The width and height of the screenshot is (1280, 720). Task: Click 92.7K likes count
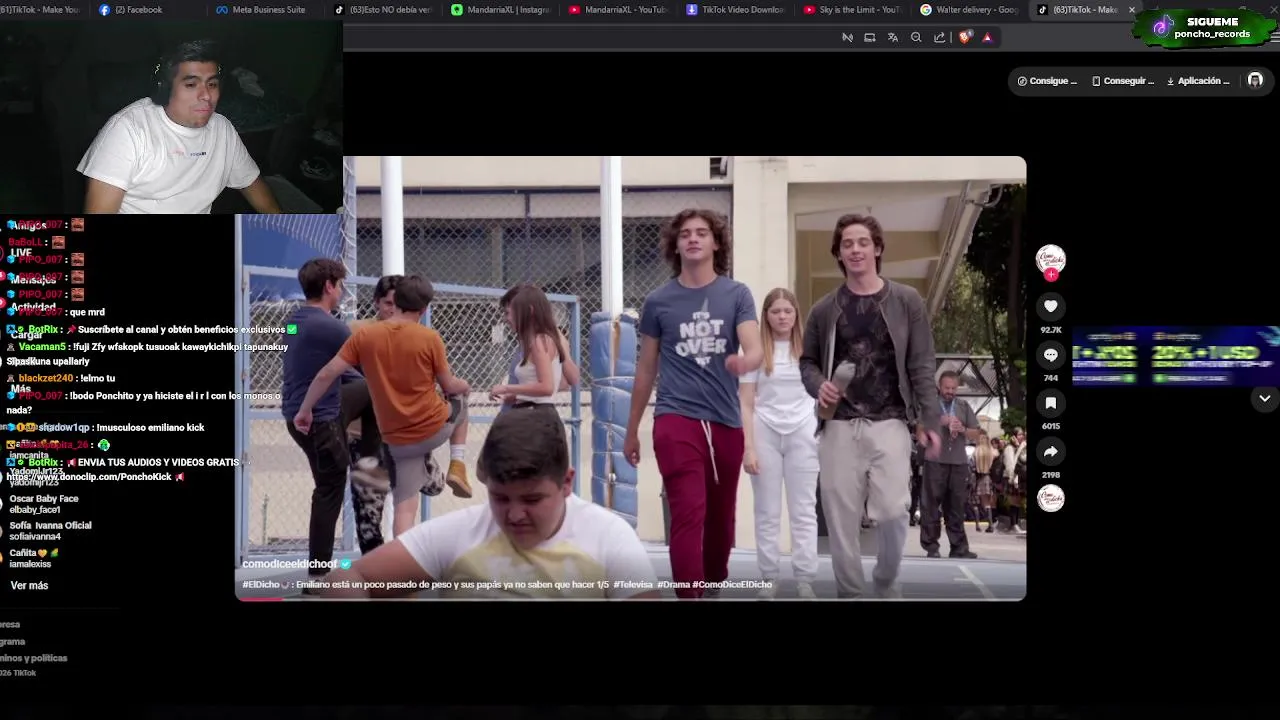point(1050,330)
